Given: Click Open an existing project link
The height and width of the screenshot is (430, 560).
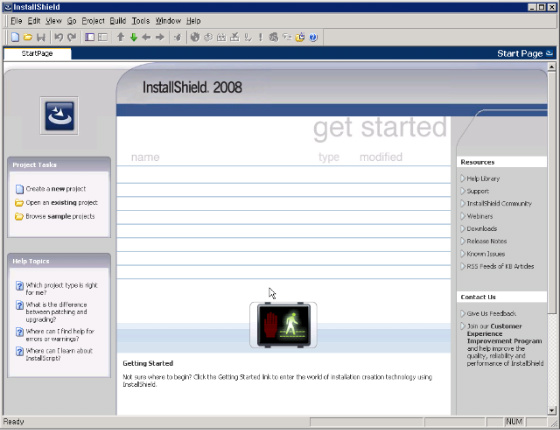Looking at the screenshot, I should [61, 202].
